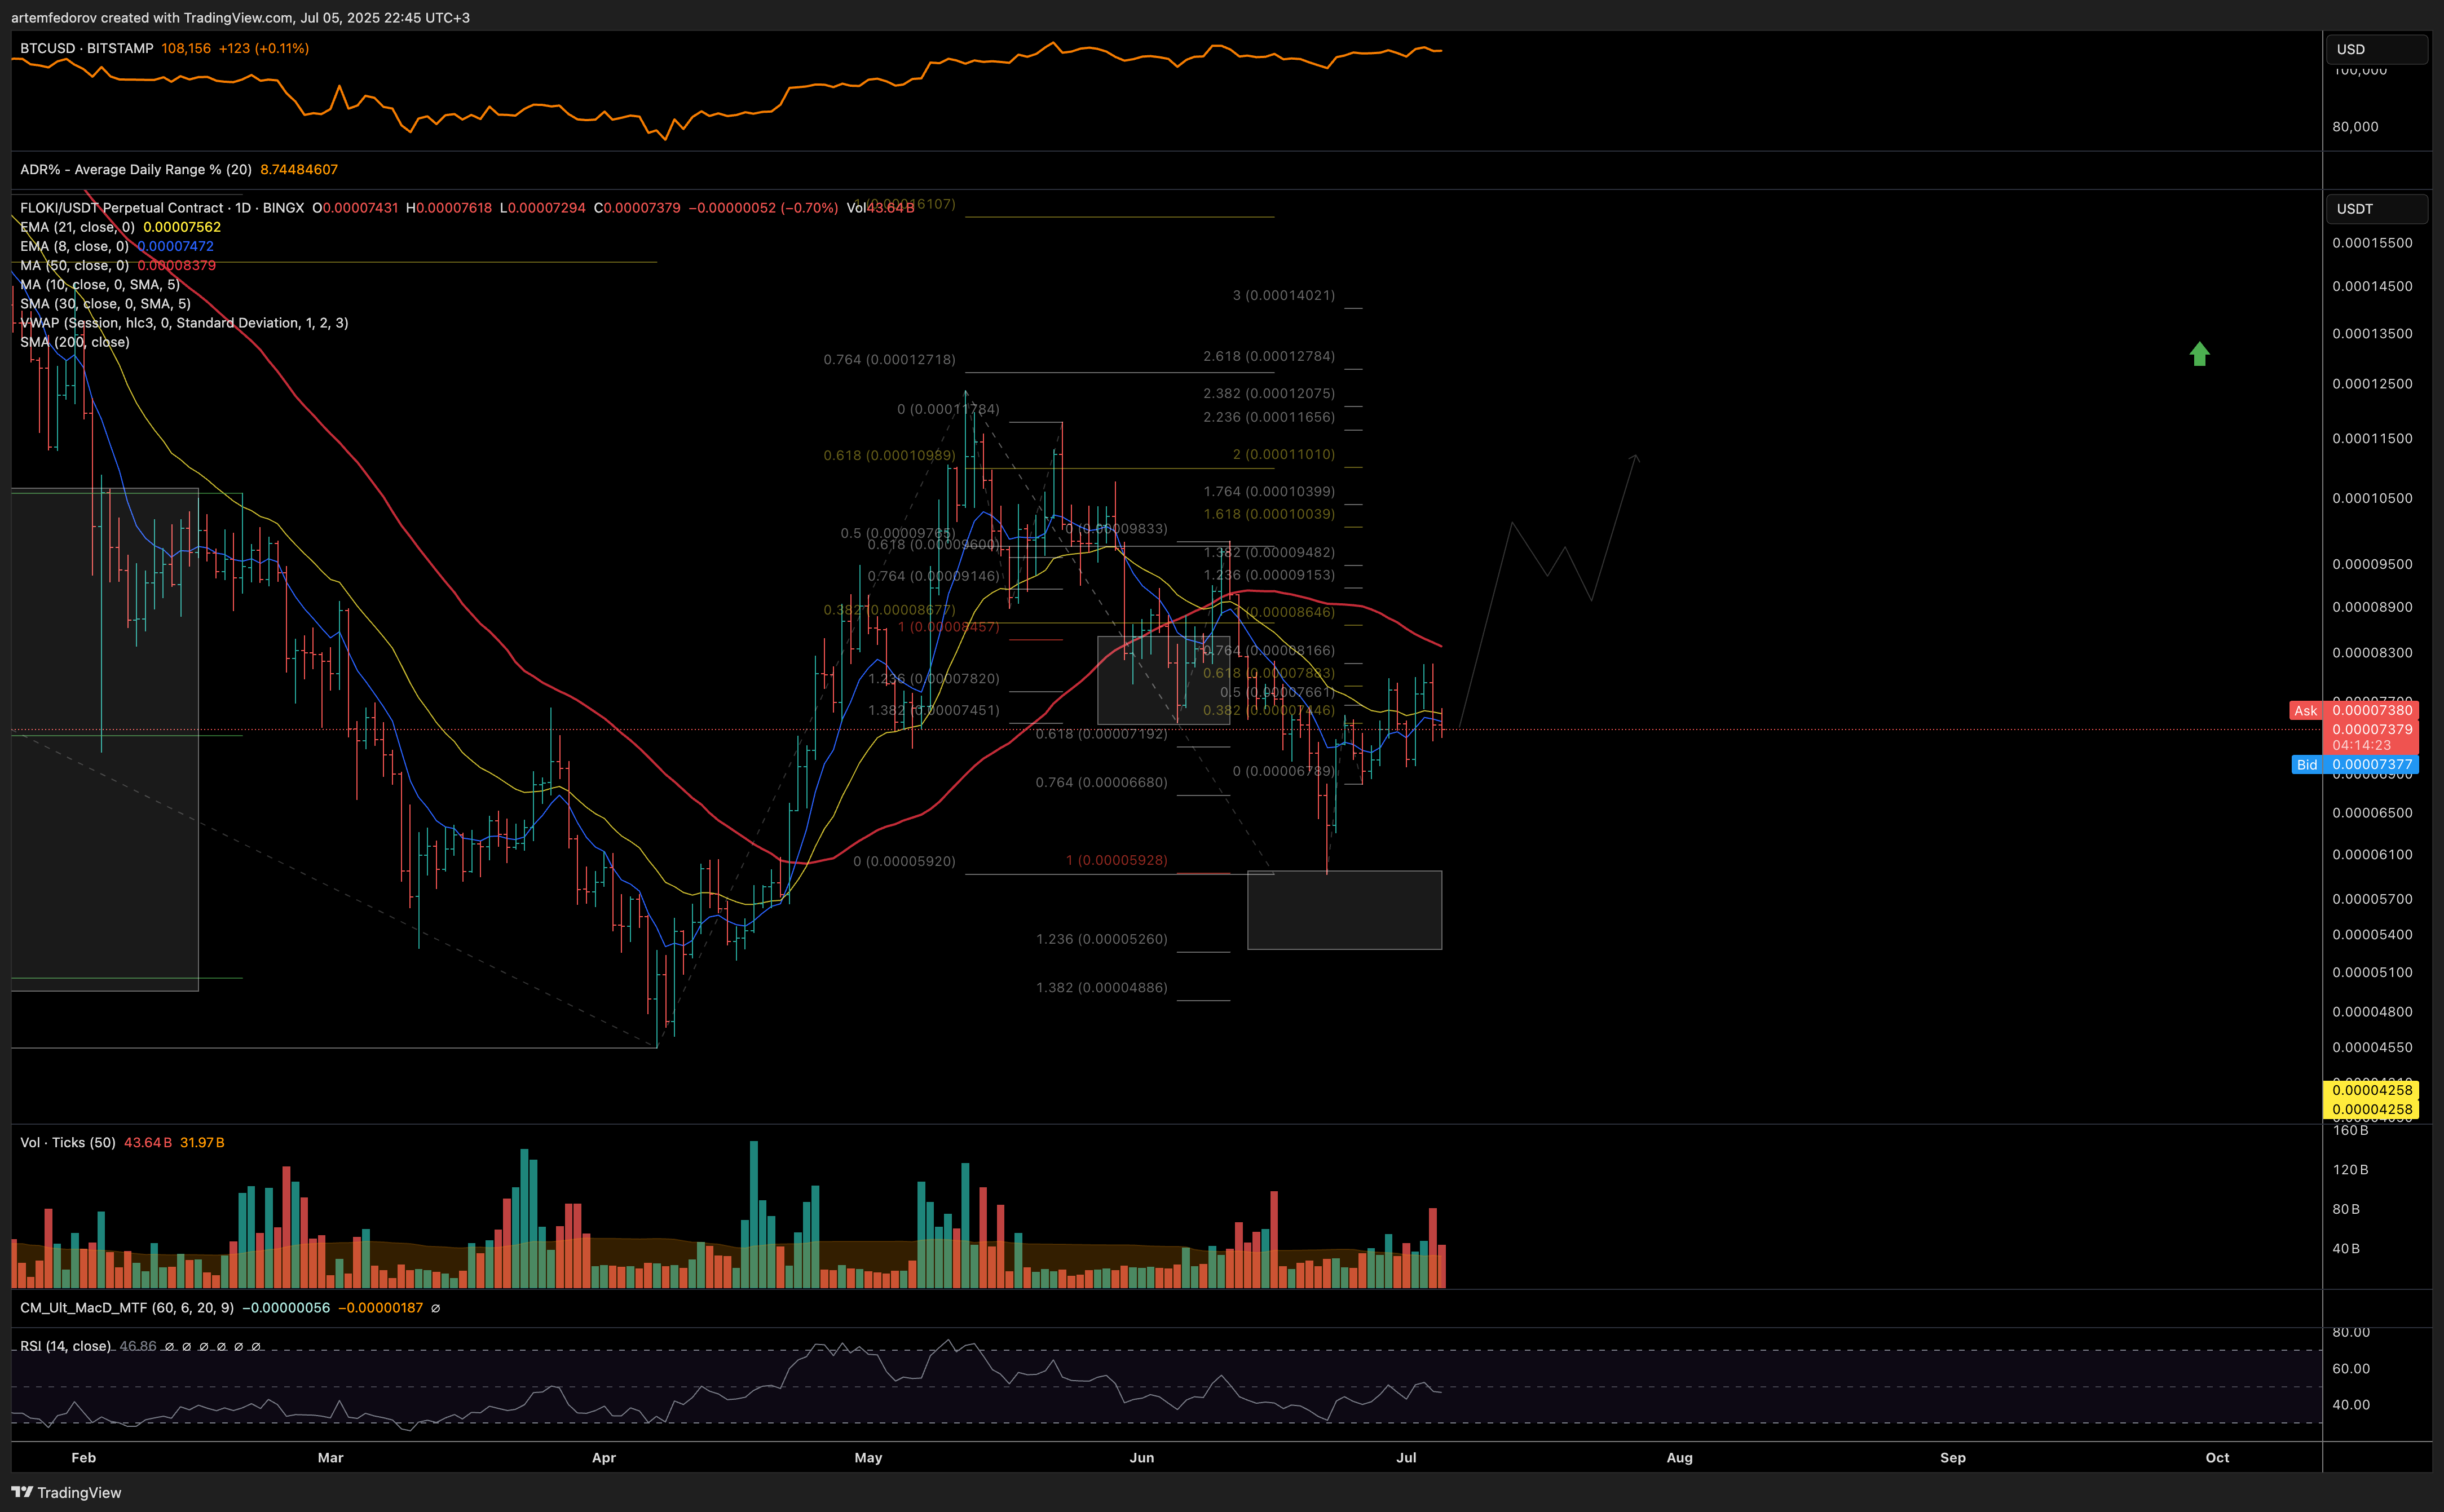Select the RSI (14, close) indicator legend

(x=65, y=1346)
